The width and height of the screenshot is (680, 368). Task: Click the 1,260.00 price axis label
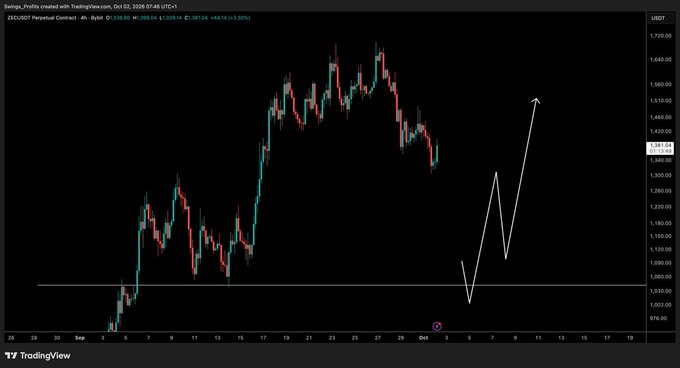(x=660, y=191)
